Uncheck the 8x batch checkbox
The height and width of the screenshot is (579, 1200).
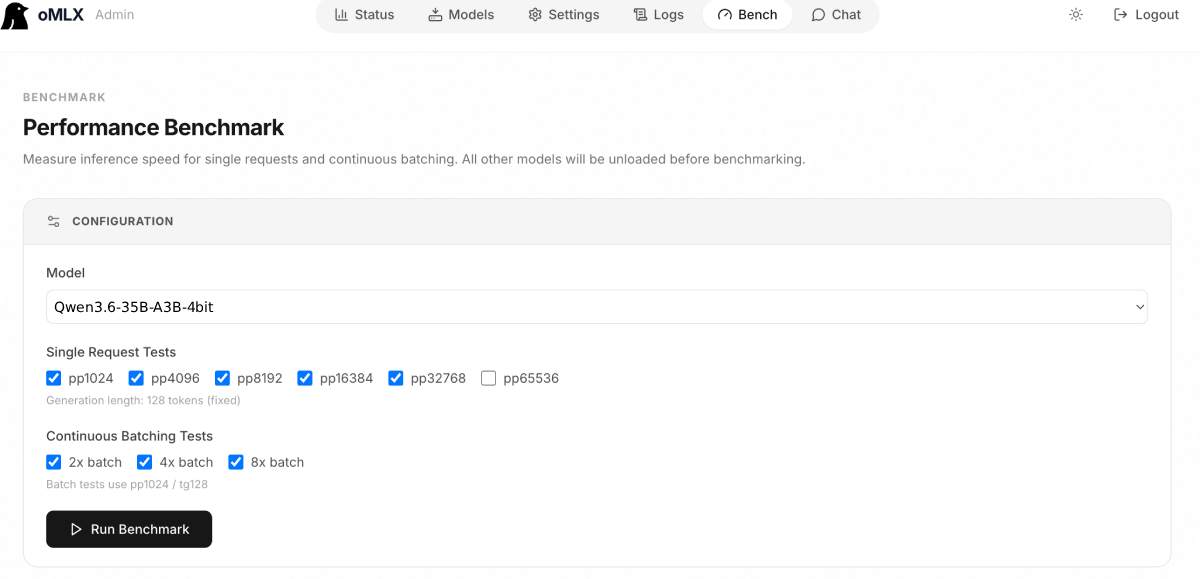click(x=236, y=462)
